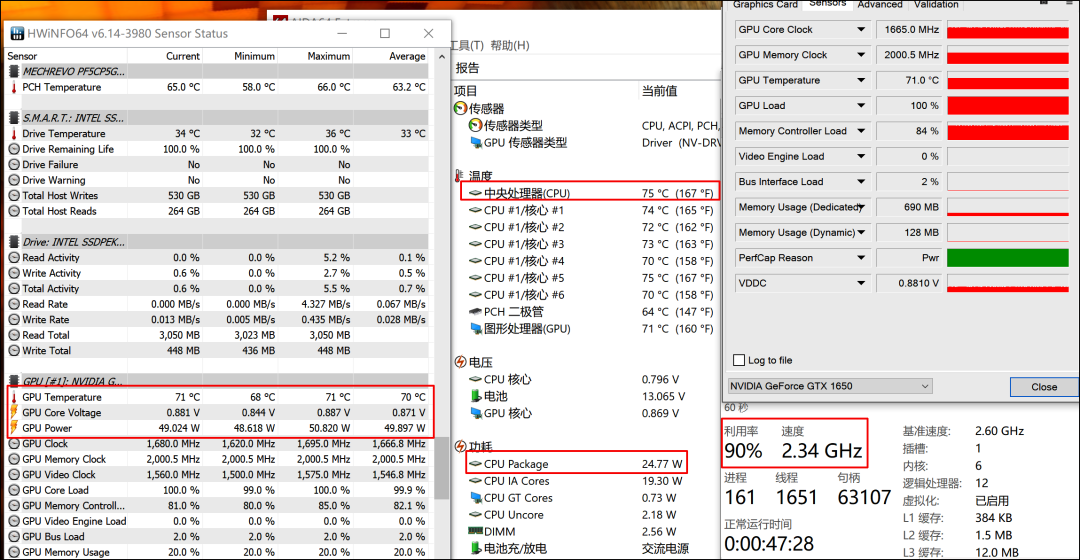
Task: Sort by the Maximum column header
Action: (x=329, y=56)
